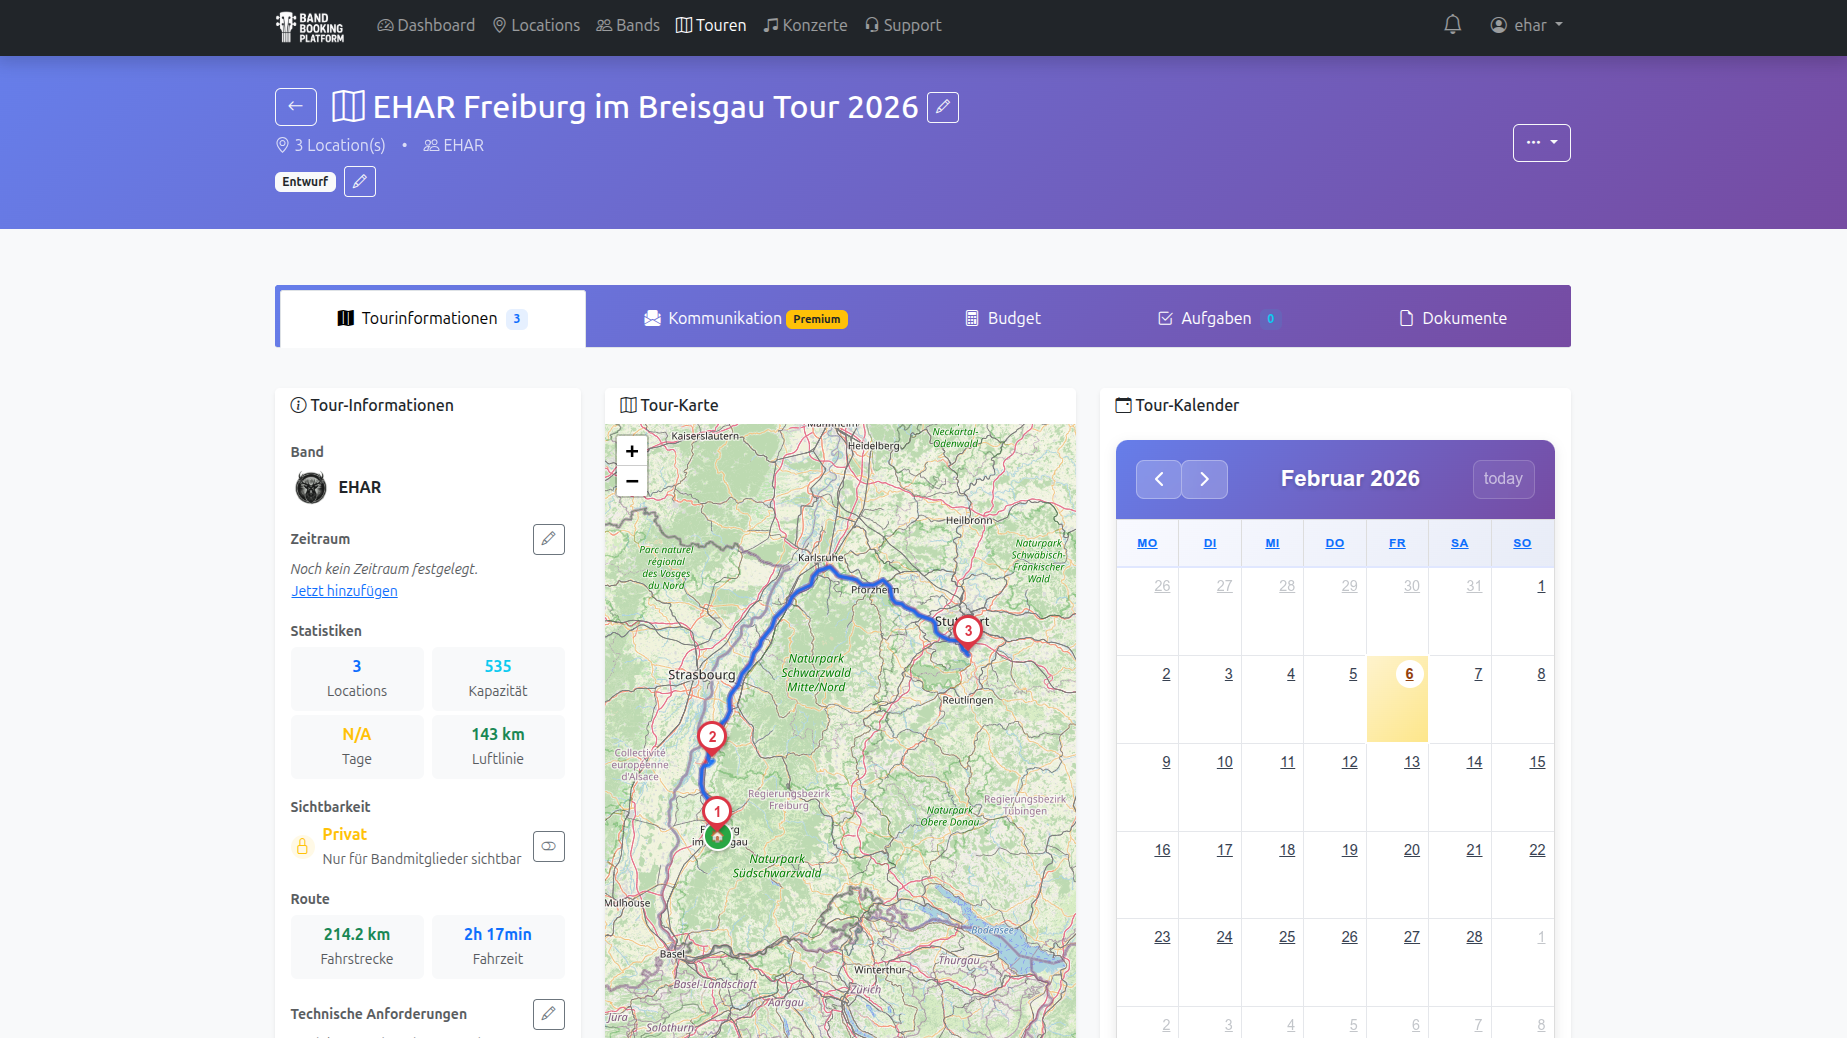The width and height of the screenshot is (1847, 1038).
Task: Open the ellipsis options dropdown on purple header
Action: (x=1541, y=142)
